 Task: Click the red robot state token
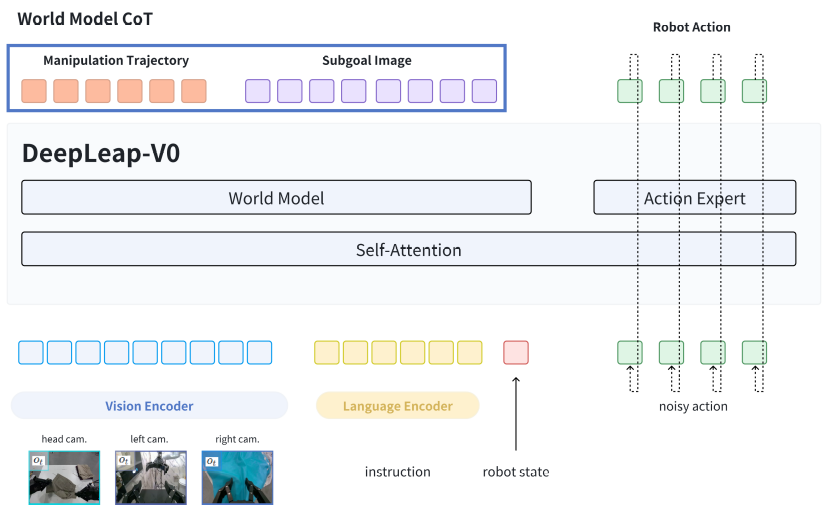(516, 352)
